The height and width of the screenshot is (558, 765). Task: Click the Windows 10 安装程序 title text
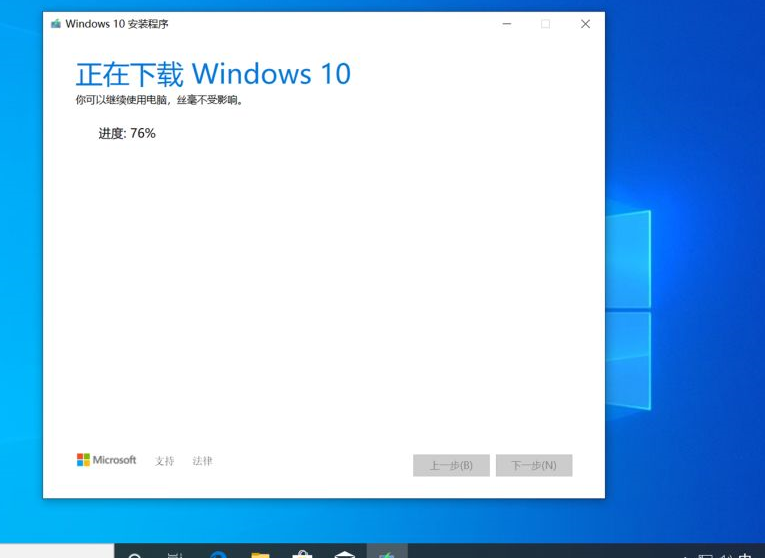117,24
